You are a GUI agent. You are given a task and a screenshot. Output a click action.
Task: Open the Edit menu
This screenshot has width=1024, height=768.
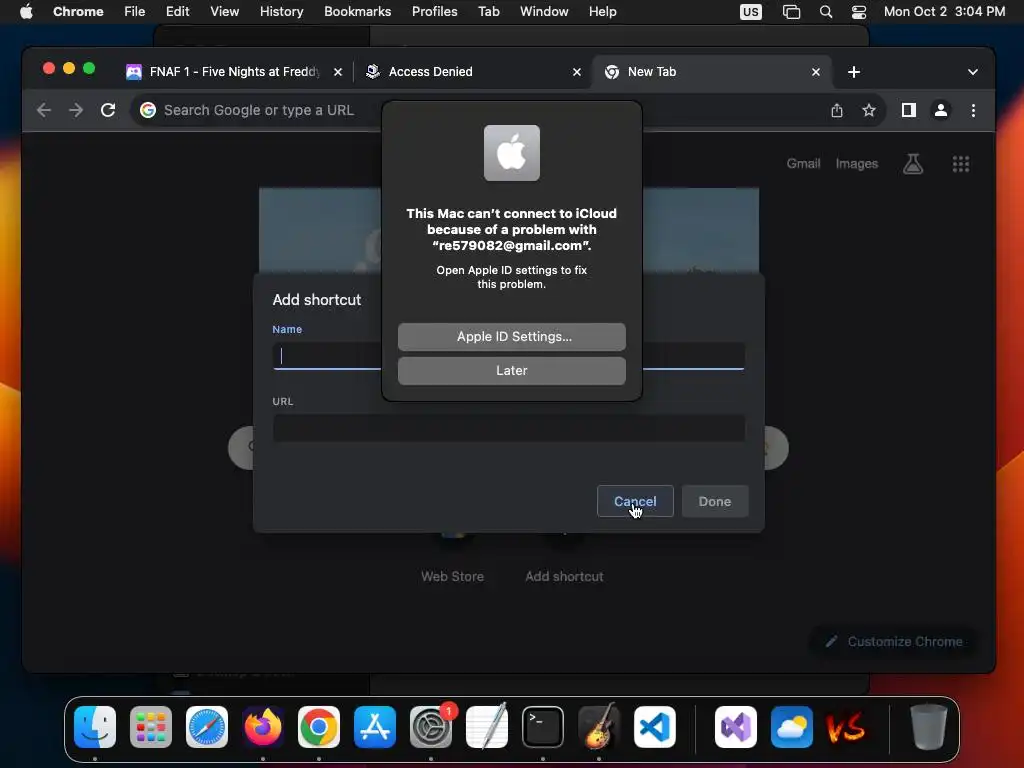177,11
